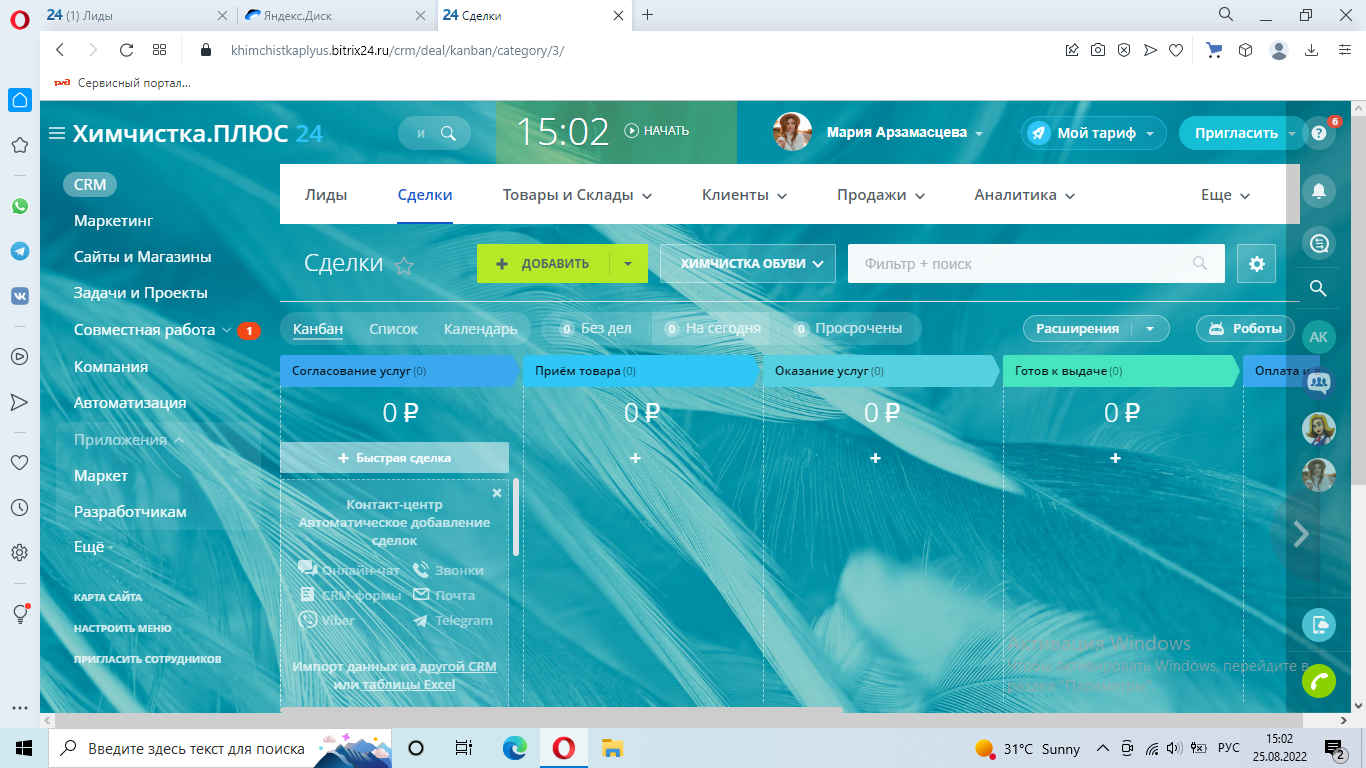The height and width of the screenshot is (768, 1366).
Task: Switch to Календарь view
Action: point(481,329)
